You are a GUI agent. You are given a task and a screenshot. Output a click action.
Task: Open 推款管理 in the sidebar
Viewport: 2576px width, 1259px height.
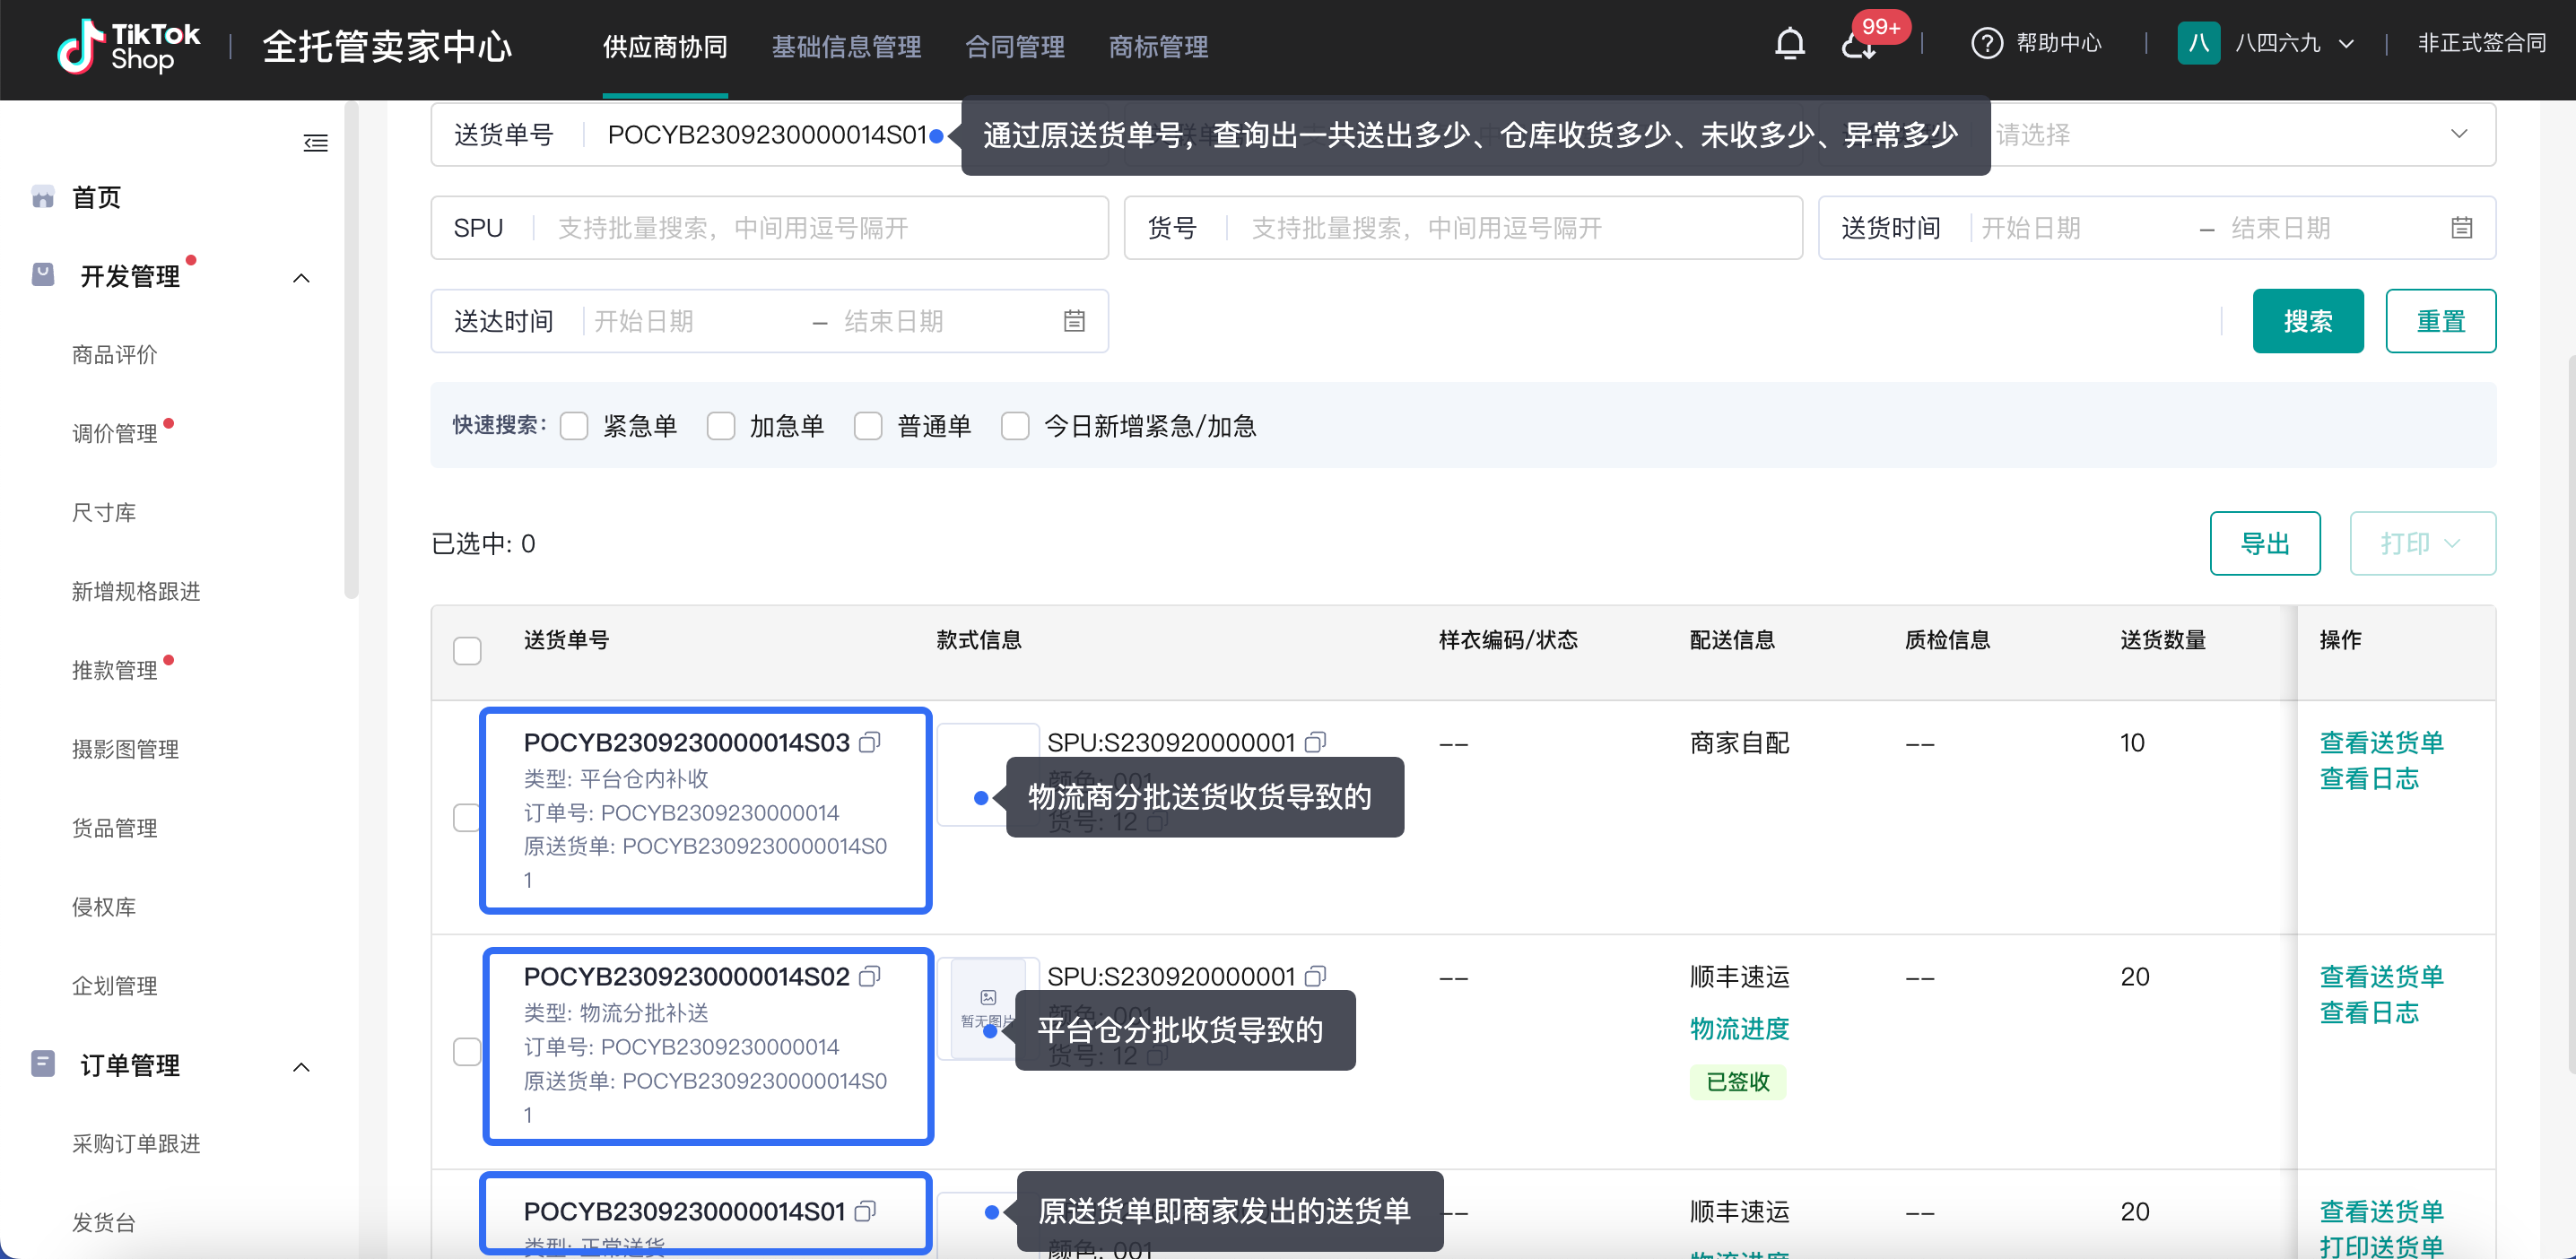point(114,670)
